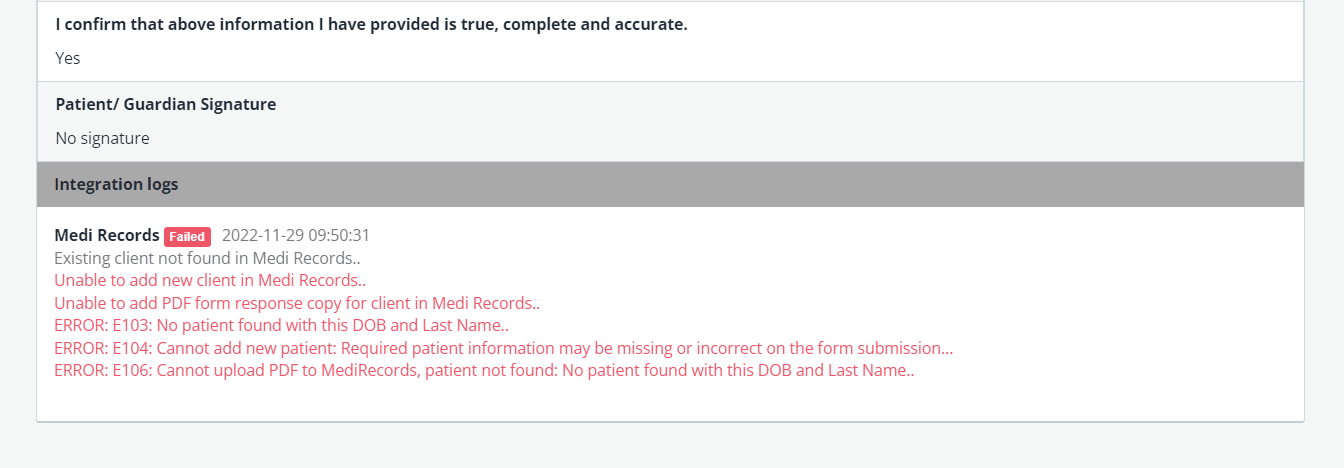The image size is (1344, 468).
Task: Select the ERROR: E104 log line
Action: pyautogui.click(x=504, y=348)
